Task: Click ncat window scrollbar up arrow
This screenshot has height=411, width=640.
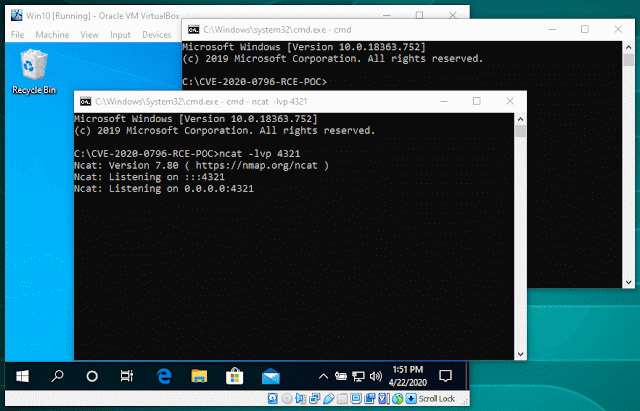Action: pos(520,119)
